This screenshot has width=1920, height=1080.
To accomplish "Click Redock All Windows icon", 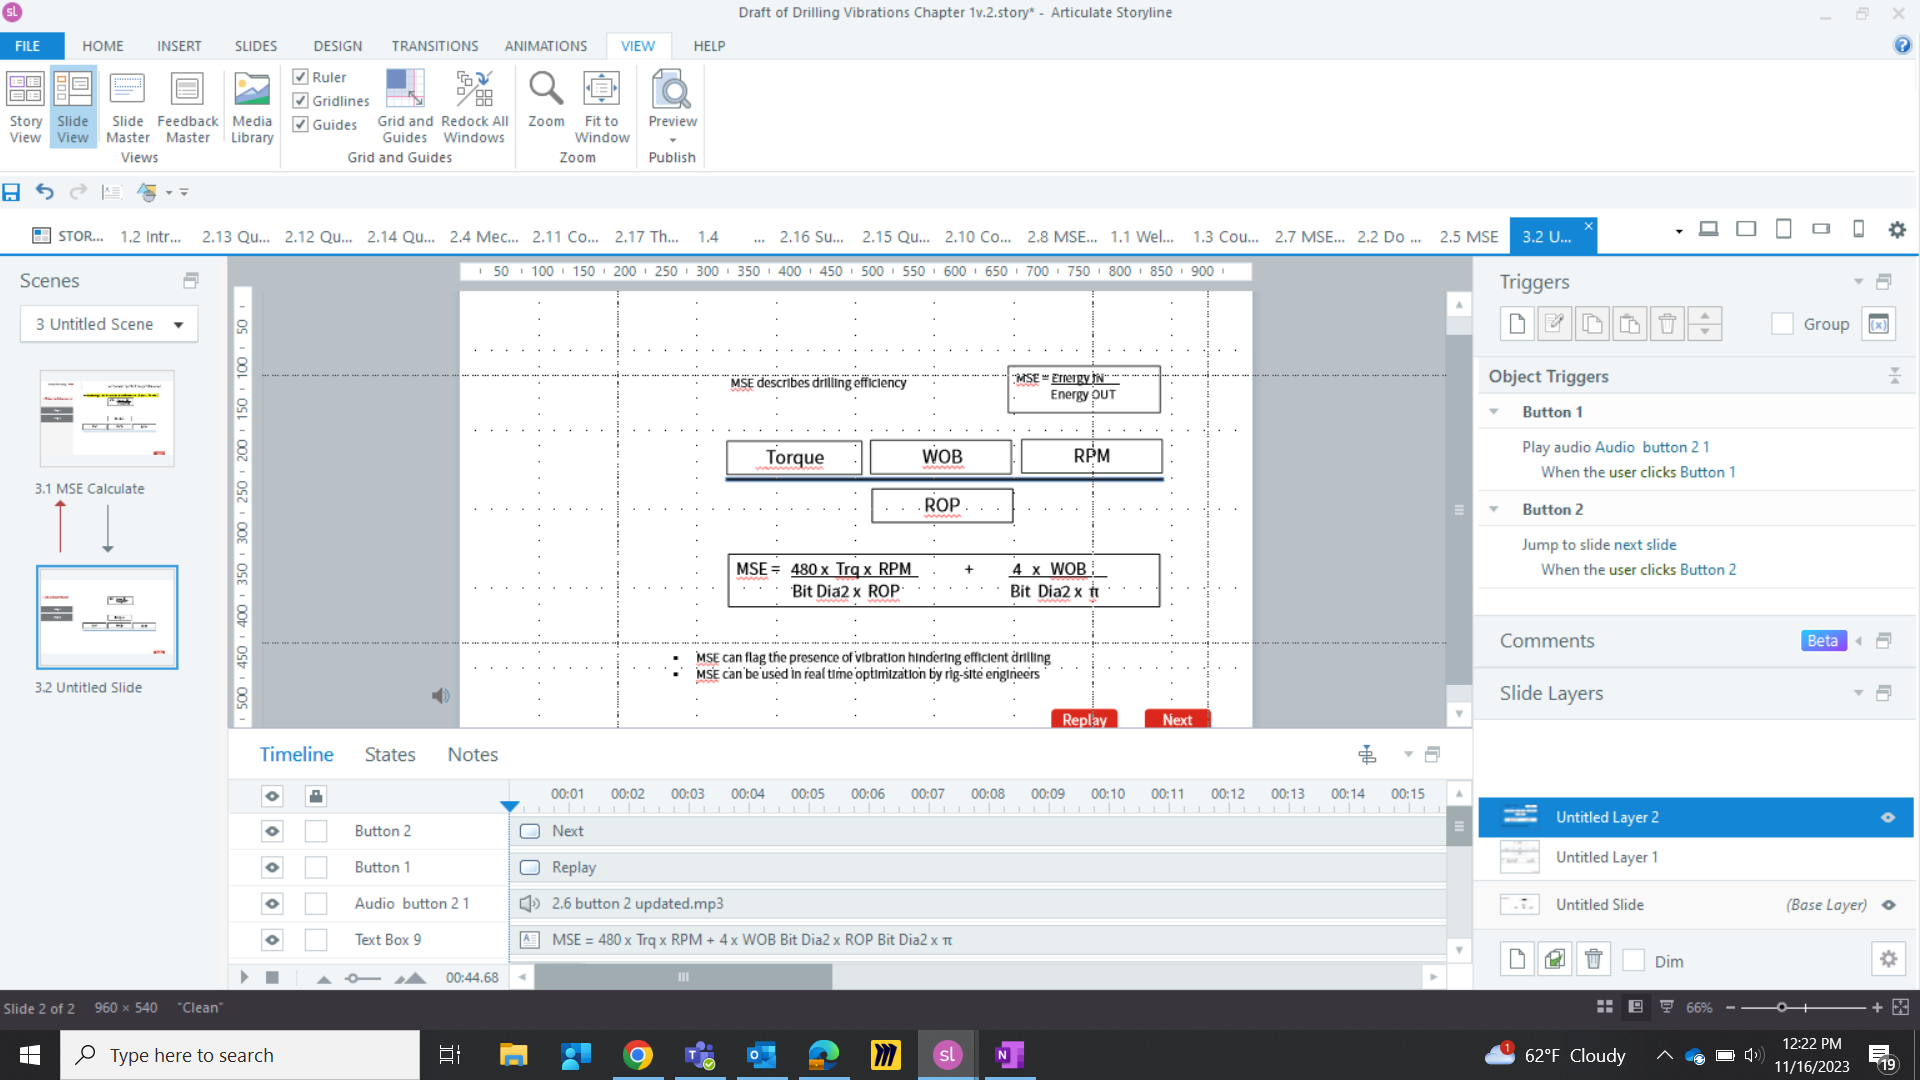I will coord(475,106).
